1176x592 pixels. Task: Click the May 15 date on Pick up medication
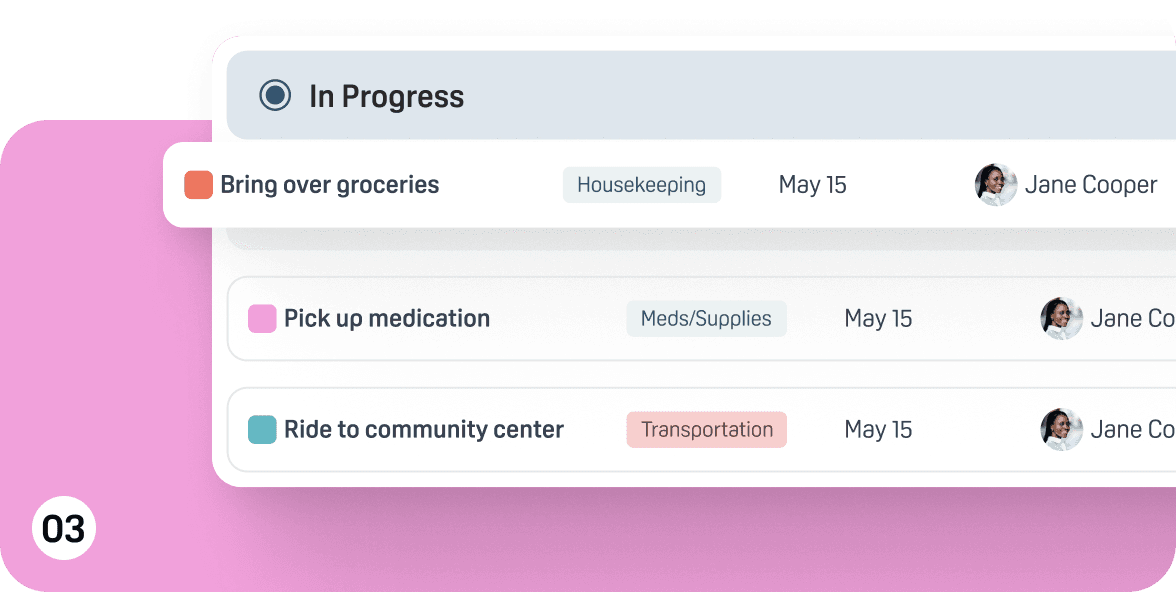tap(878, 318)
